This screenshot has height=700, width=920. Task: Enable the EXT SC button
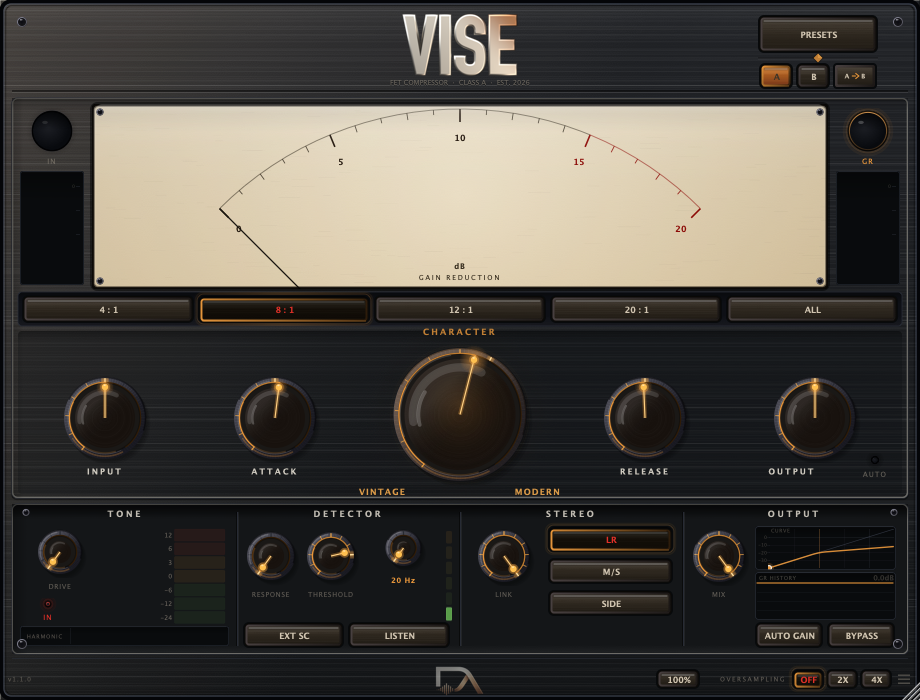(x=294, y=635)
